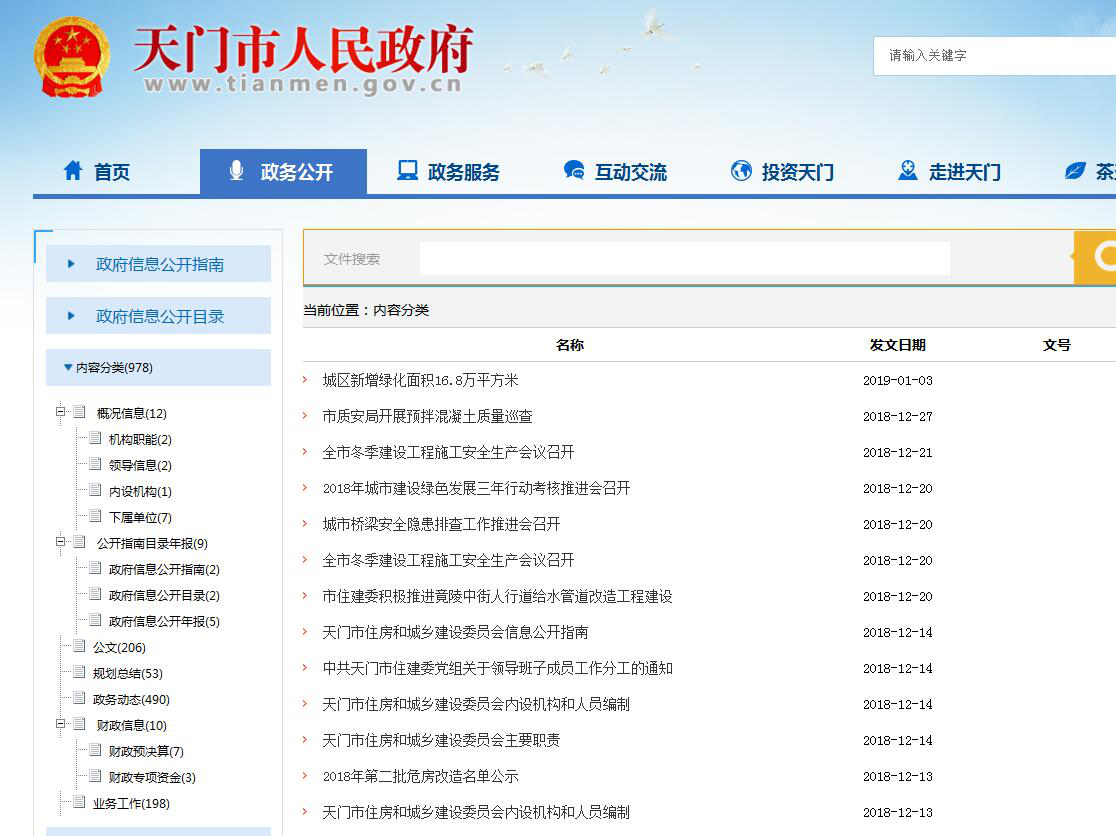
Task: Open 政府信息公开指南 sidebar menu
Action: [x=159, y=264]
